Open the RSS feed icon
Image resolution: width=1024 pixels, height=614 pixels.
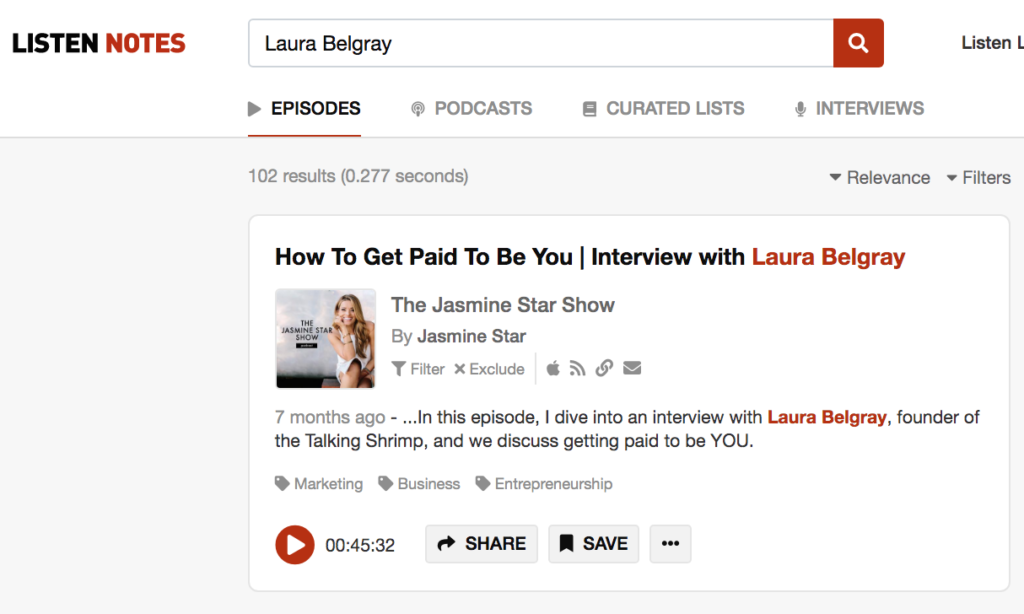tap(577, 369)
